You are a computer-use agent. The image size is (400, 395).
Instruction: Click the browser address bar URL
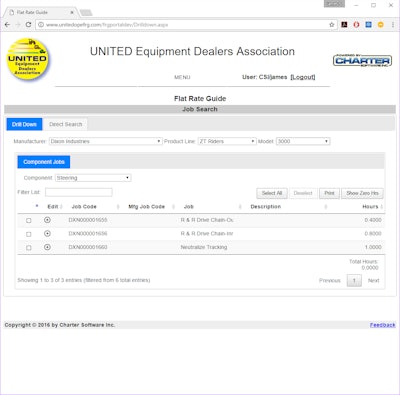point(107,25)
